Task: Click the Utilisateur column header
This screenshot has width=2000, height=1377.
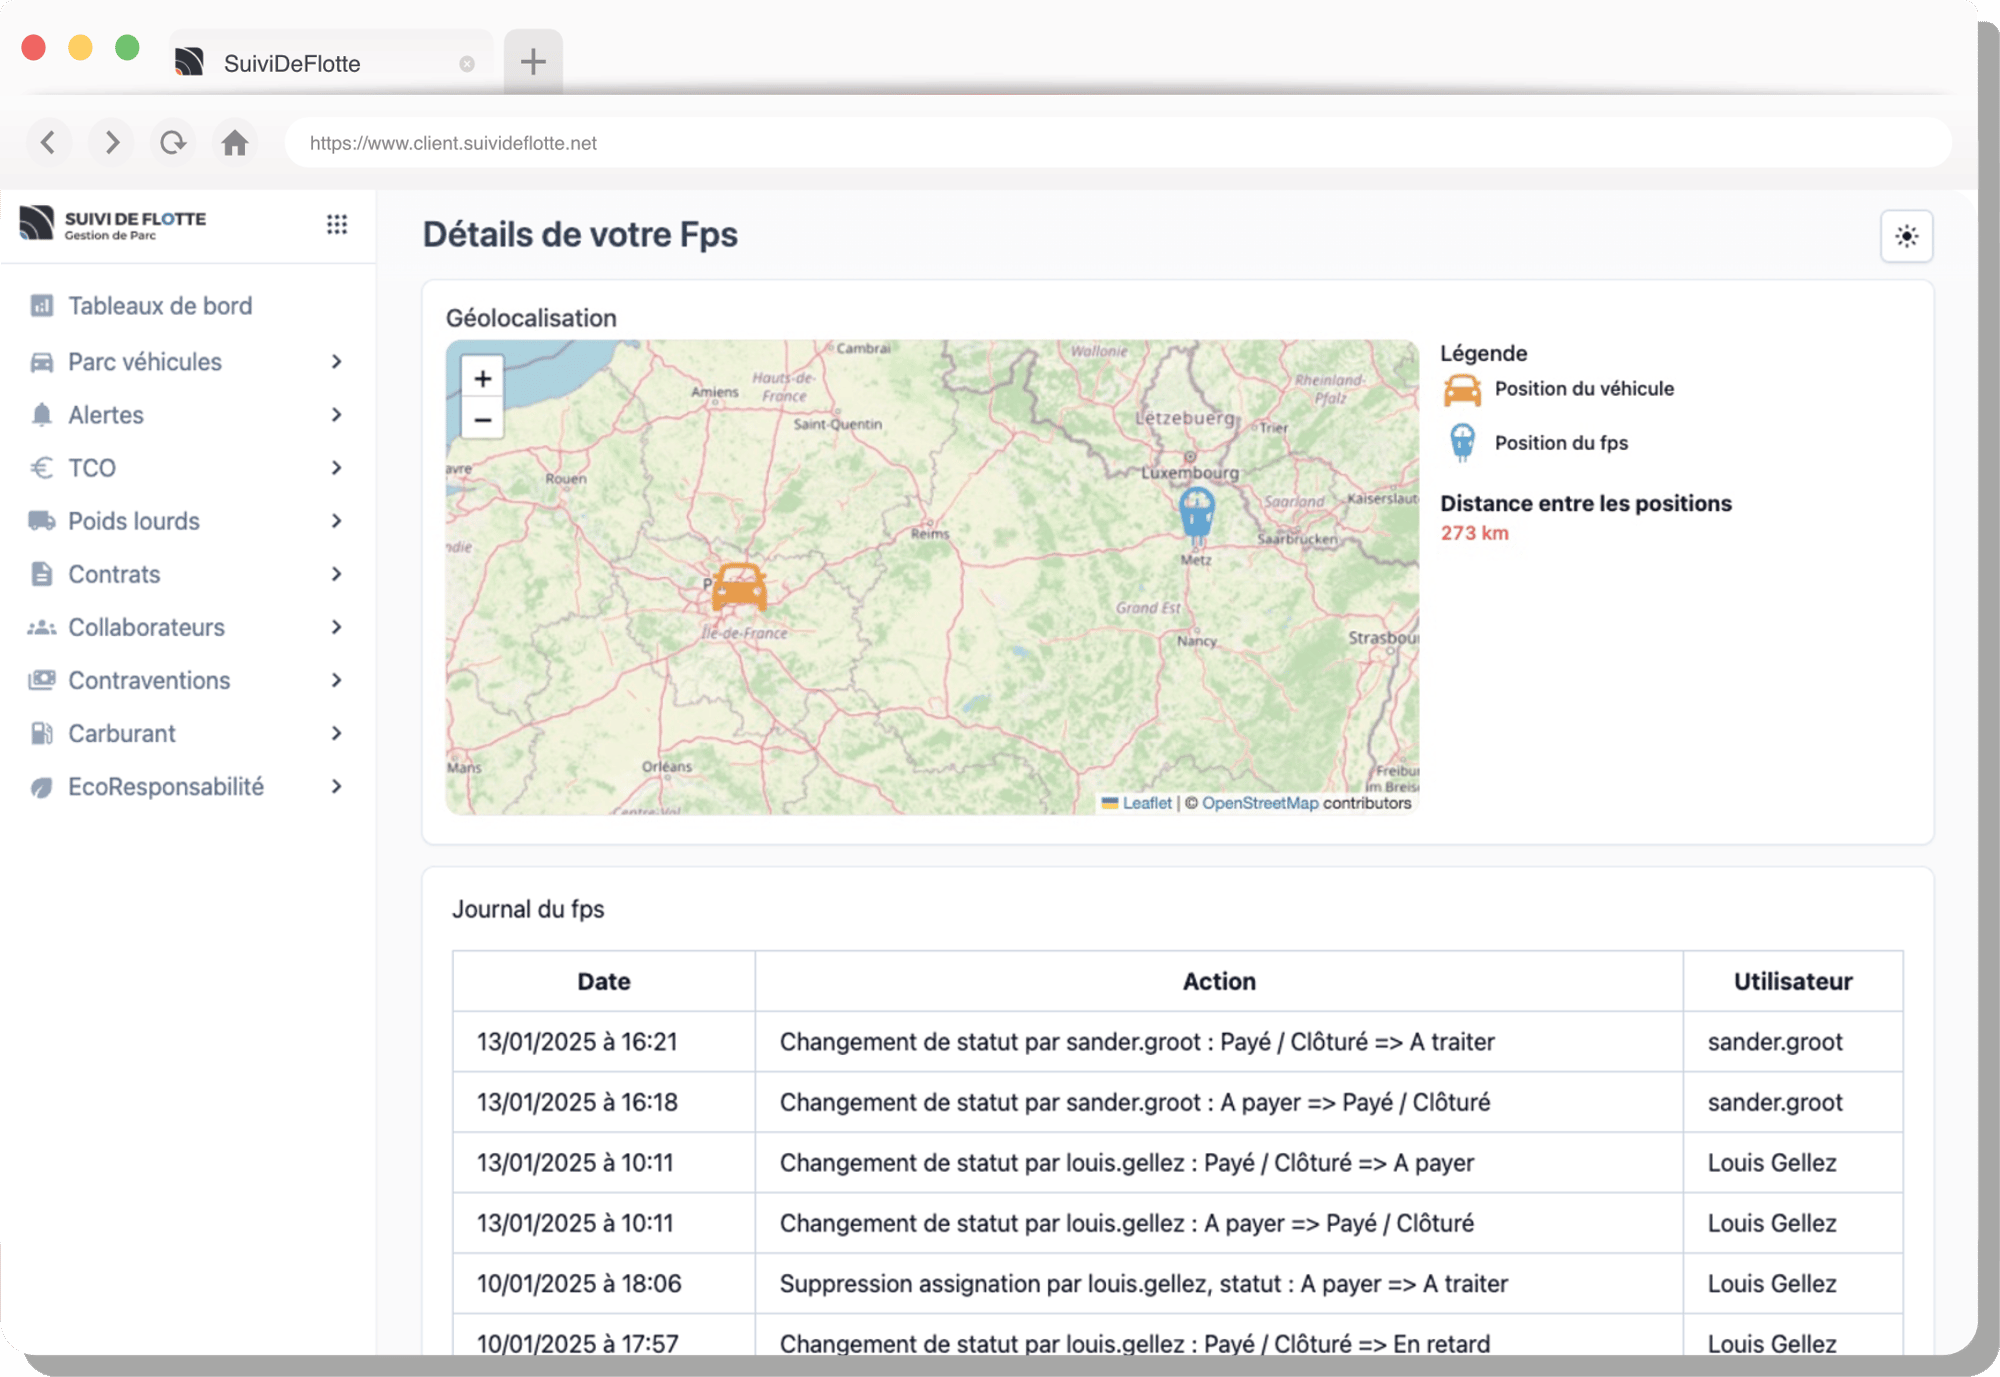Action: tap(1793, 982)
